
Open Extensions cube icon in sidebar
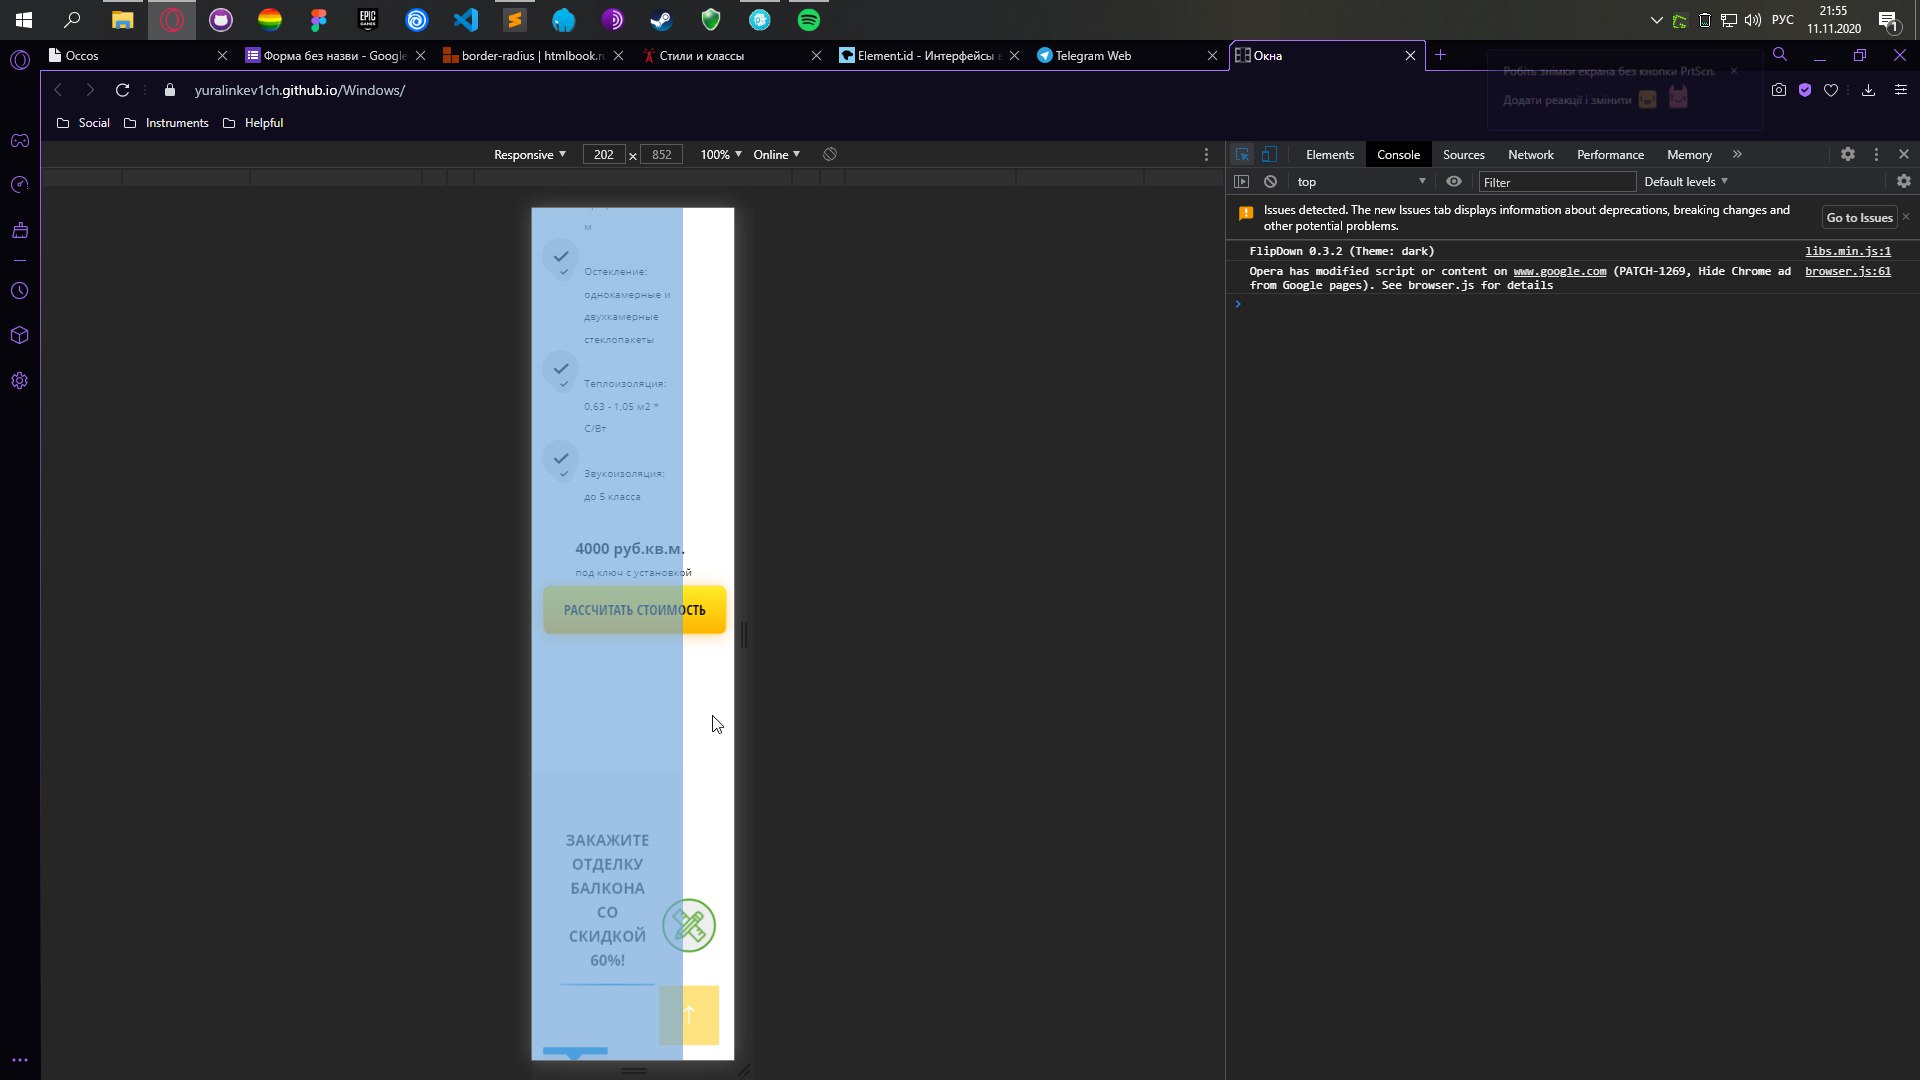click(x=20, y=335)
